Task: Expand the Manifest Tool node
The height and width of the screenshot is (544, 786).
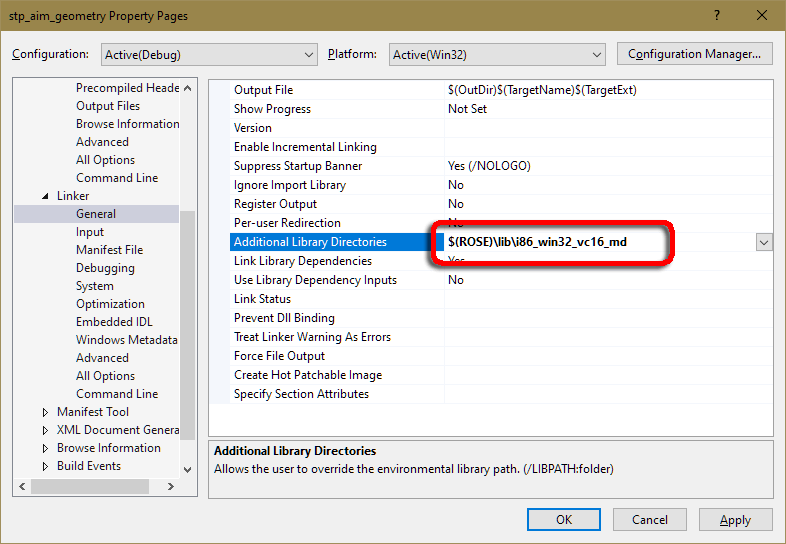Action: click(x=45, y=412)
